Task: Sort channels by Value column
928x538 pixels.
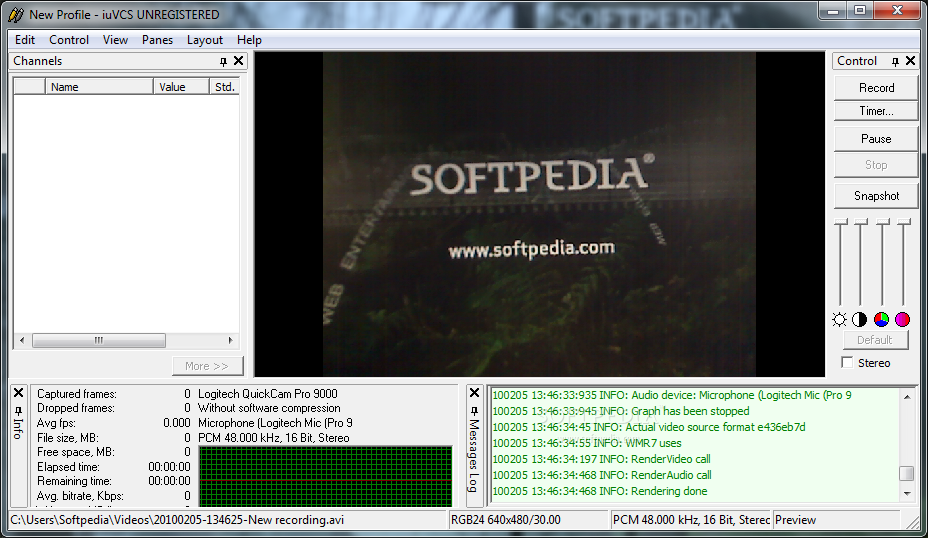Action: pyautogui.click(x=181, y=87)
